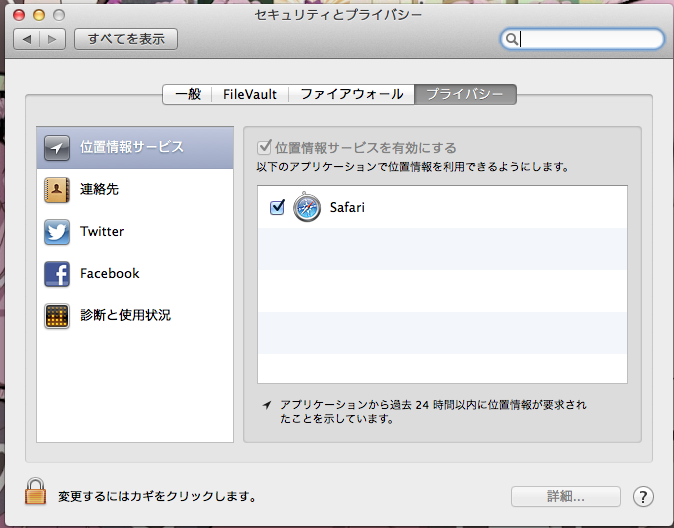
Task: Click the 位置情報サービス arrow icon in sidebar
Action: (57, 147)
